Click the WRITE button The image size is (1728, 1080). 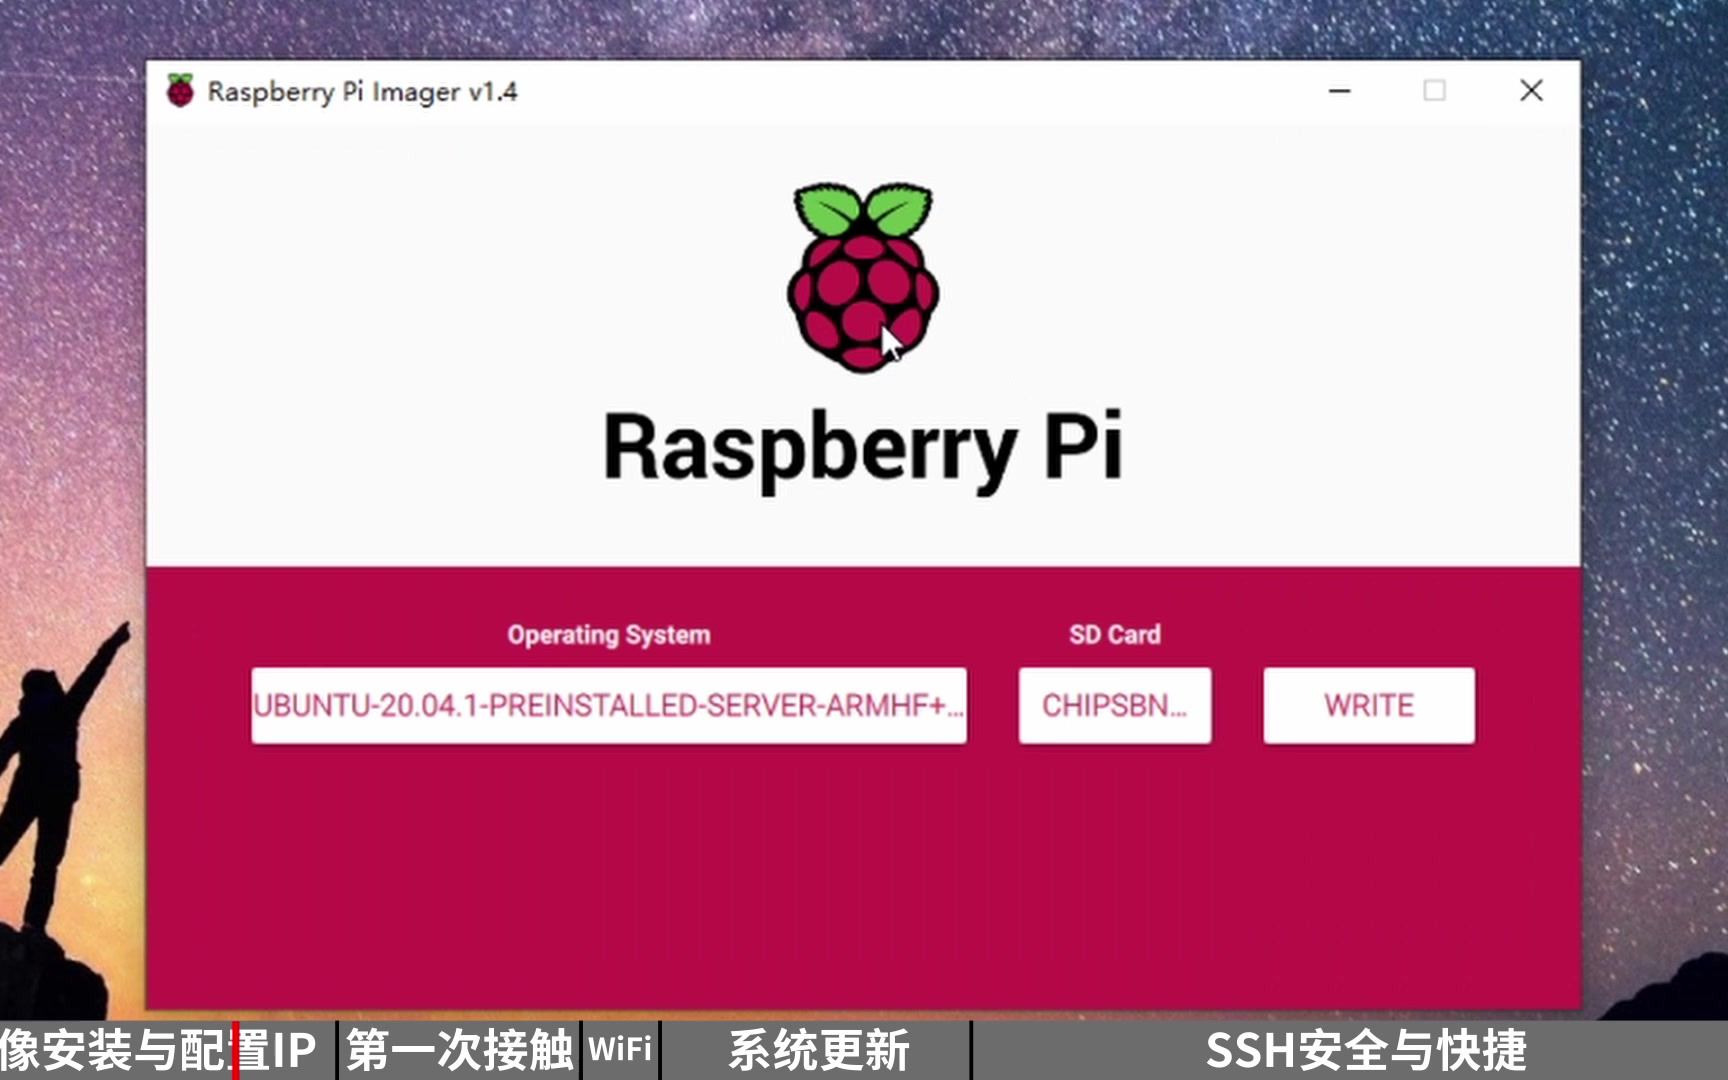click(1368, 705)
